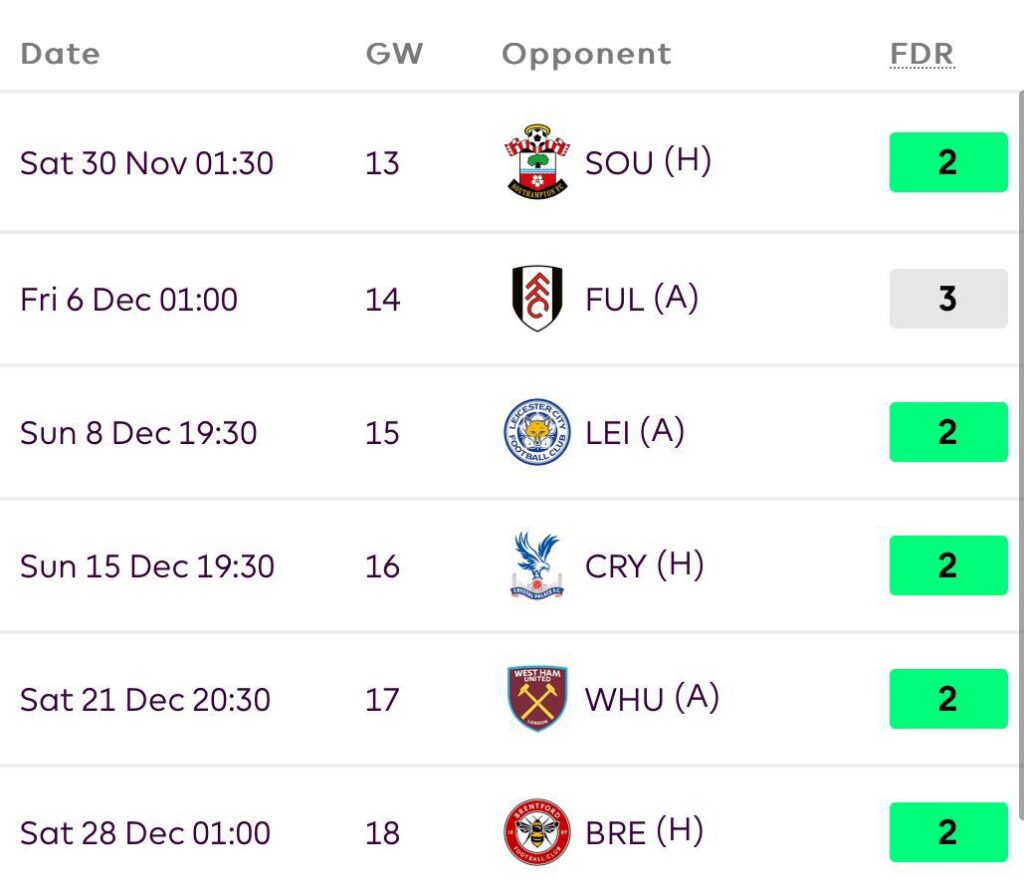Click the Crystal Palace eagle crest
The height and width of the screenshot is (895, 1024).
537,566
